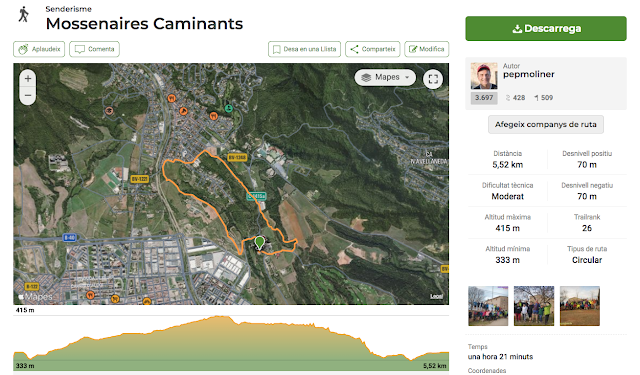Zoom in on the map
Screen dimensions: 640x375
(x=28, y=78)
